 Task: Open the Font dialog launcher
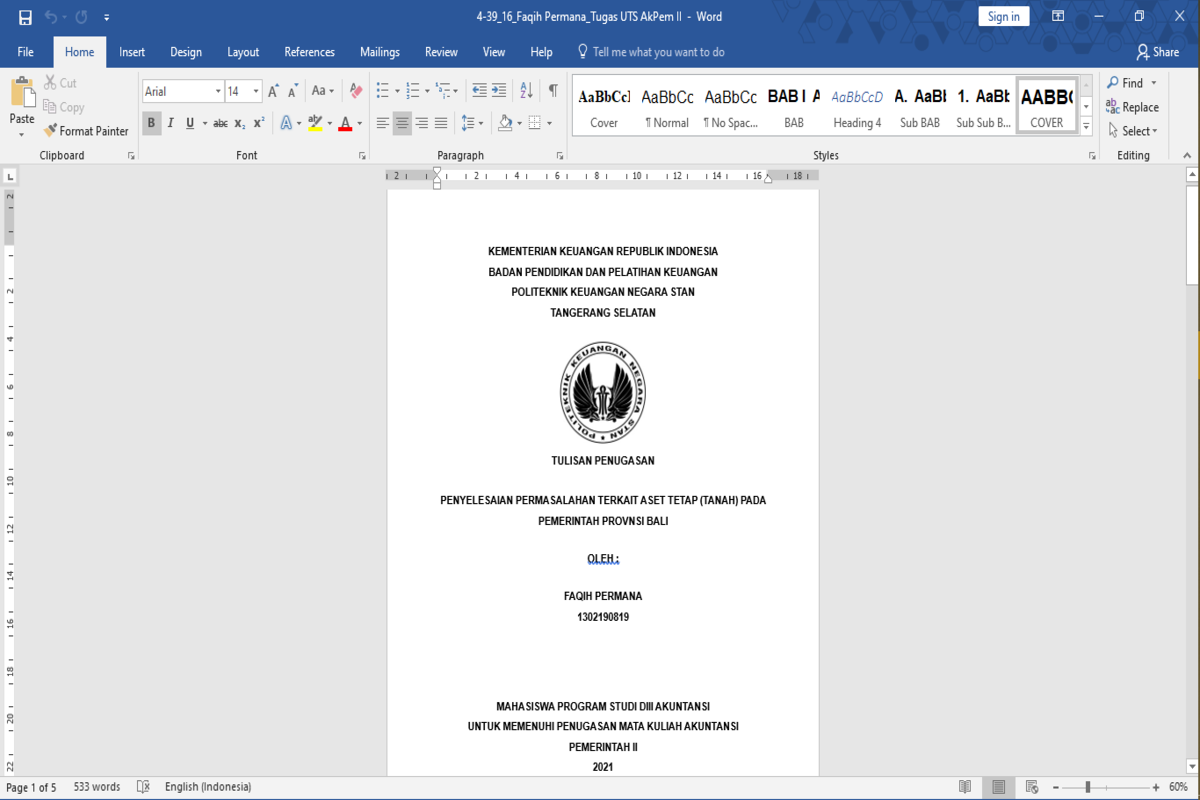[362, 156]
